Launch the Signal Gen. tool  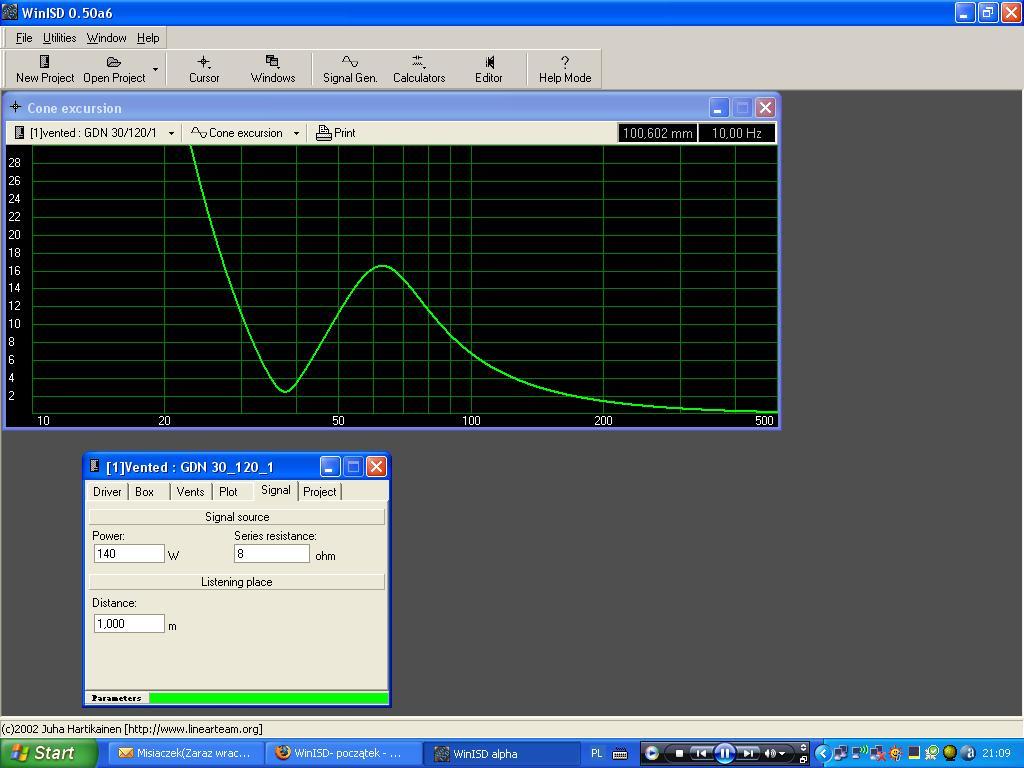[349, 68]
